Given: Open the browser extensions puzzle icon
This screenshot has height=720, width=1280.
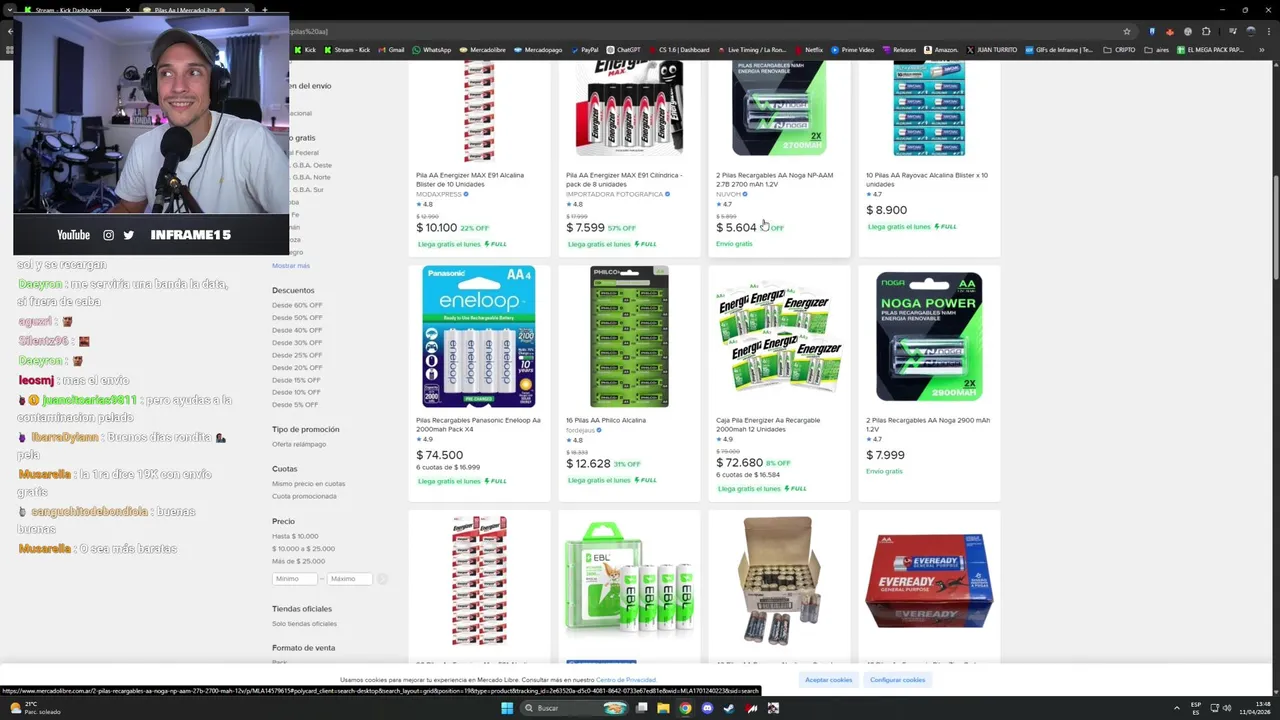Looking at the screenshot, I should 1206,31.
